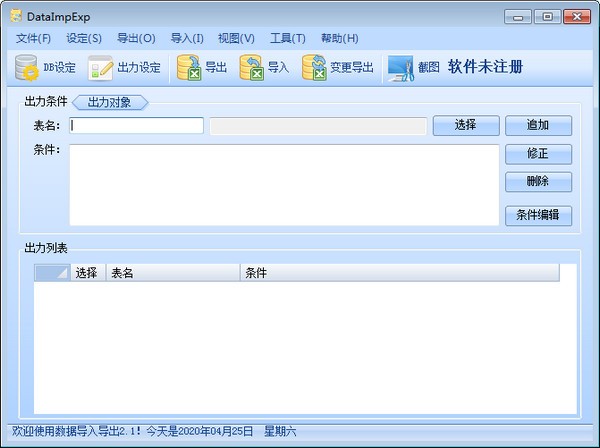Click the 导出 export toolbar icon

[189, 68]
